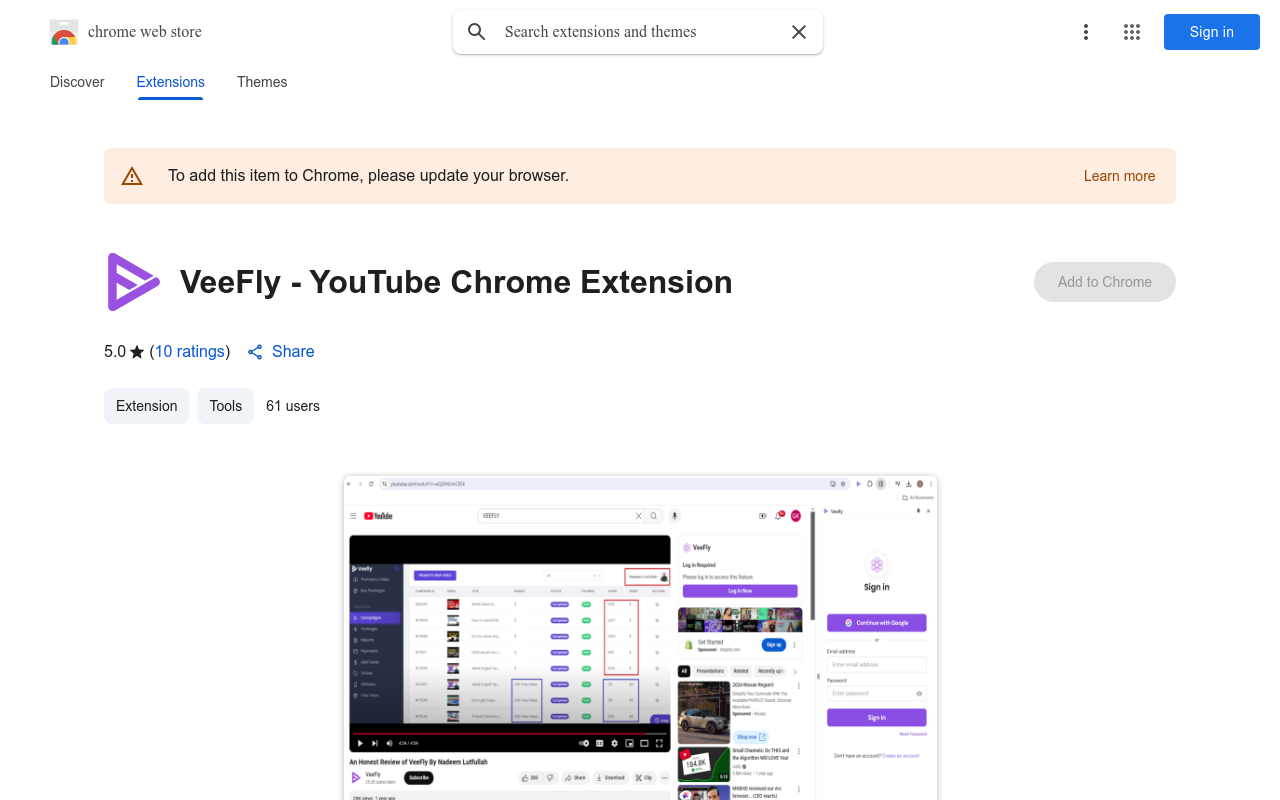Click the purple Log in Now button in preview
This screenshot has height=800, width=1280.
(740, 591)
